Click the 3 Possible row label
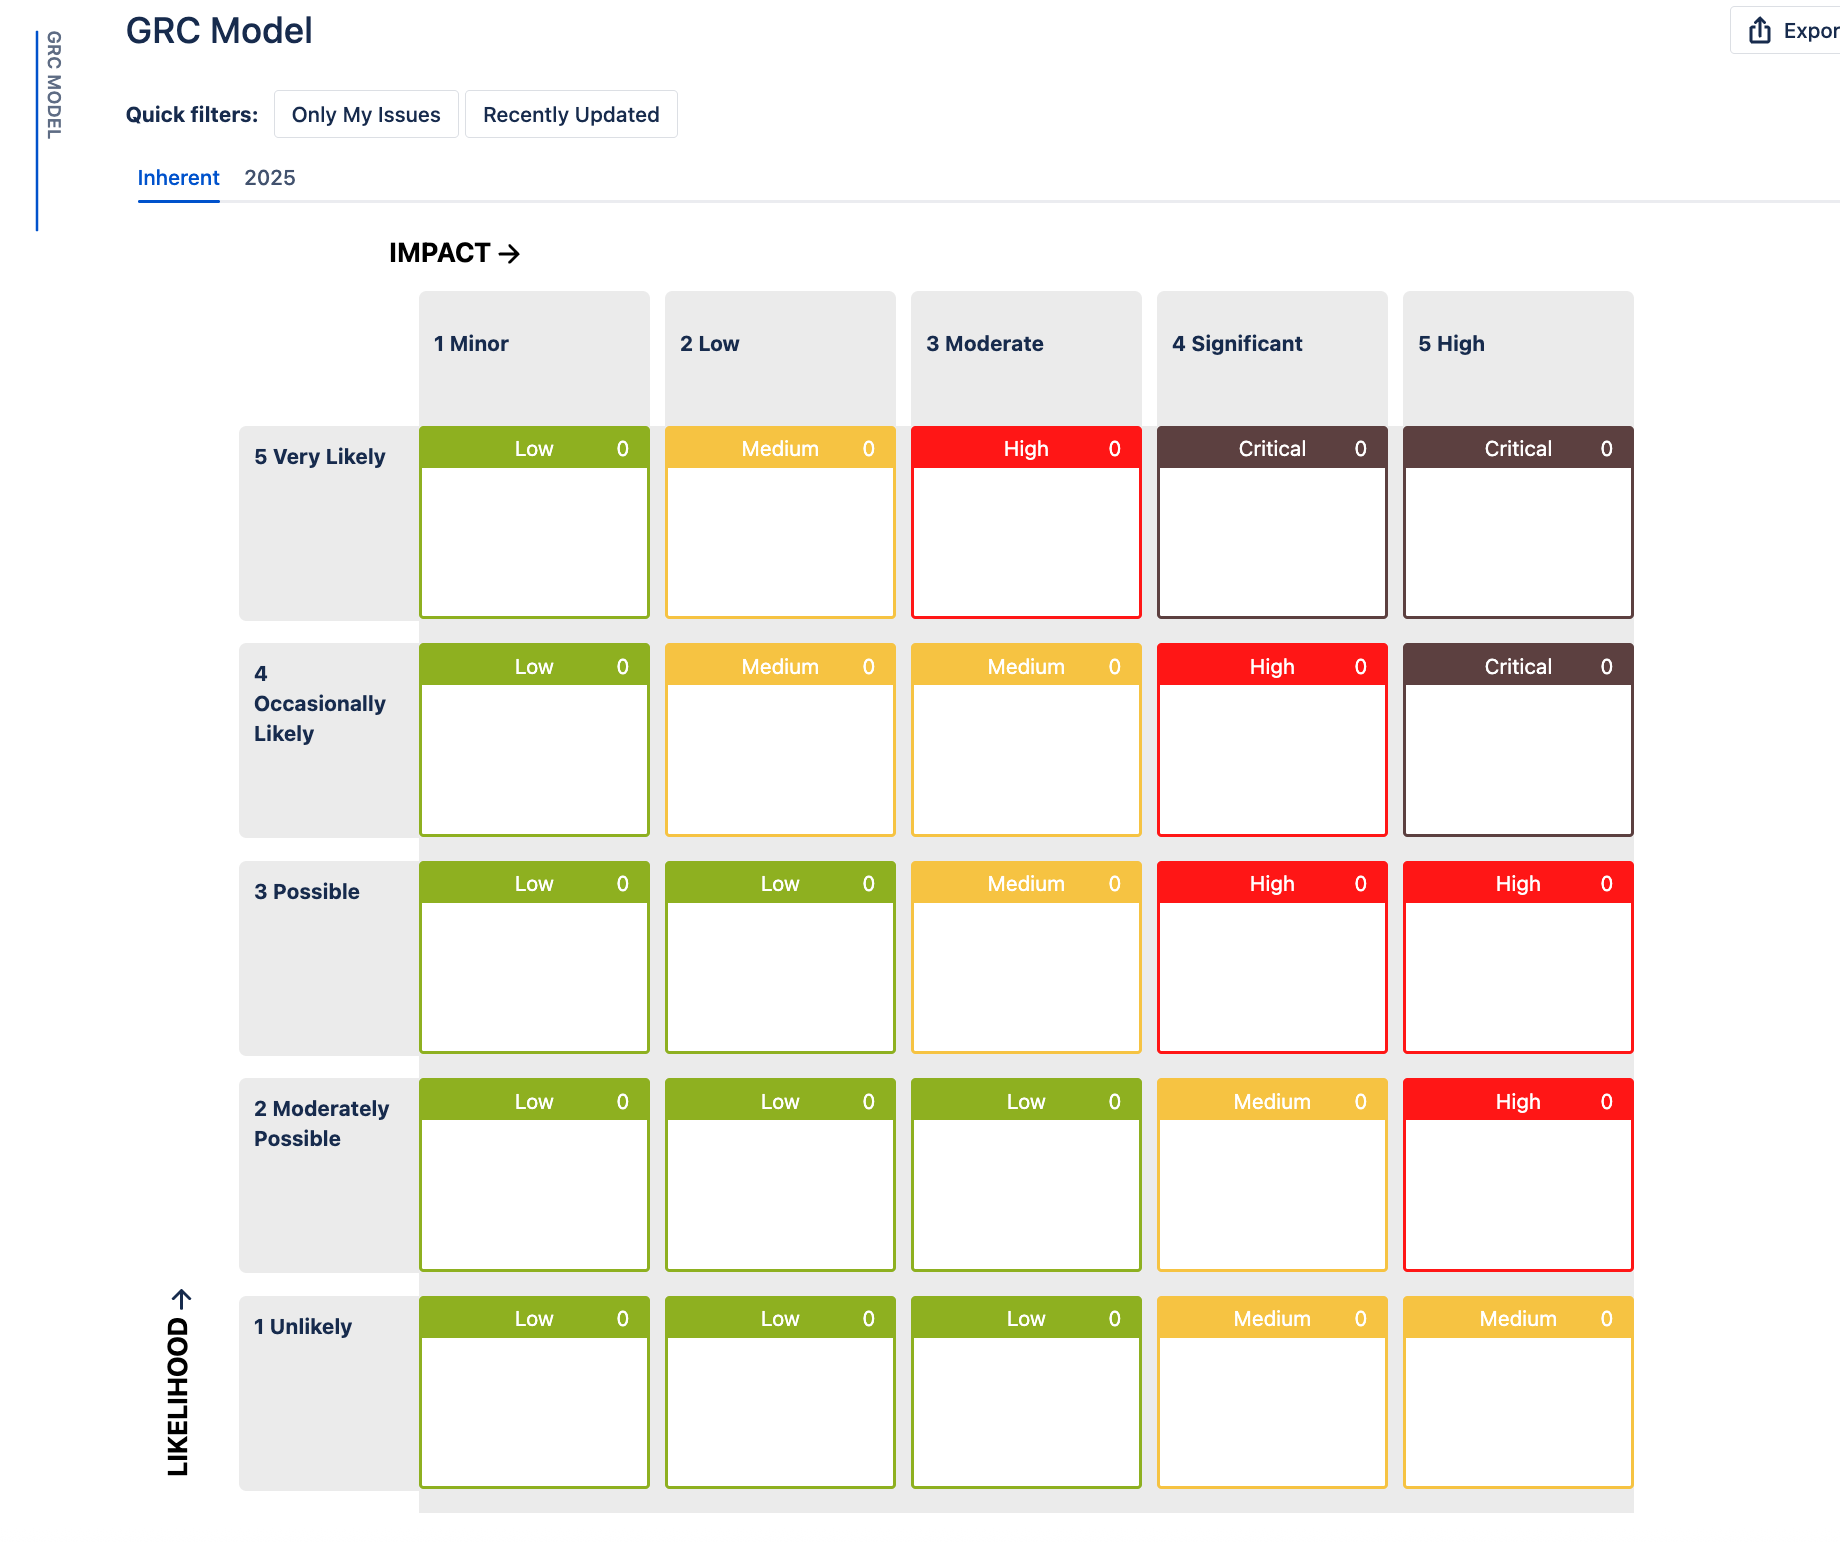The height and width of the screenshot is (1542, 1840). pyautogui.click(x=329, y=958)
